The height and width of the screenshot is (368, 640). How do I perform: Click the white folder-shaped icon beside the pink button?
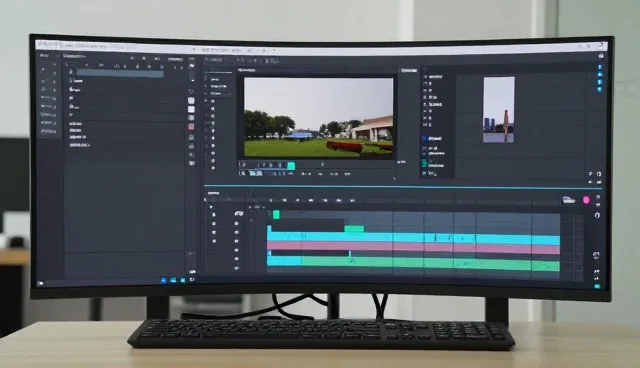(x=569, y=200)
